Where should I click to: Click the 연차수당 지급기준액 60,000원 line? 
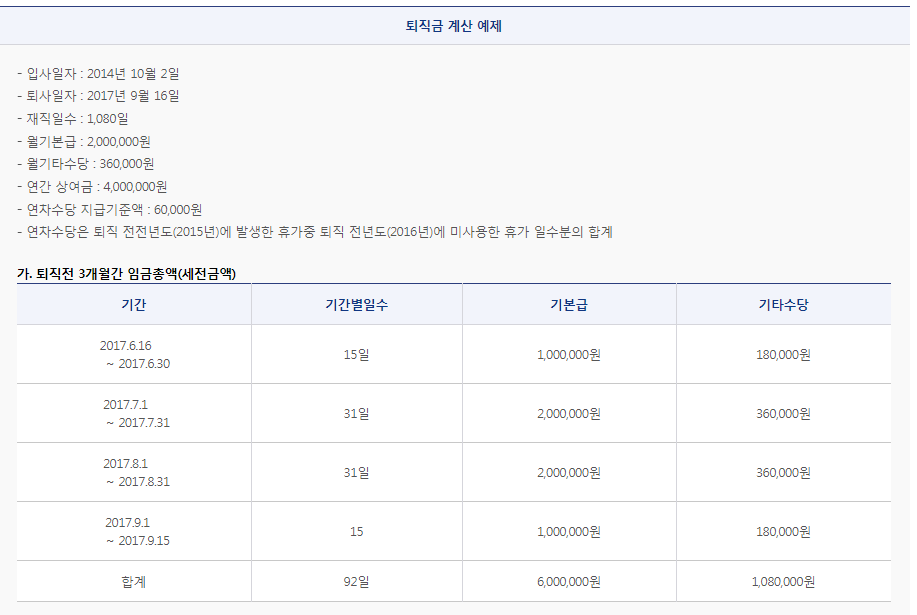coord(109,209)
